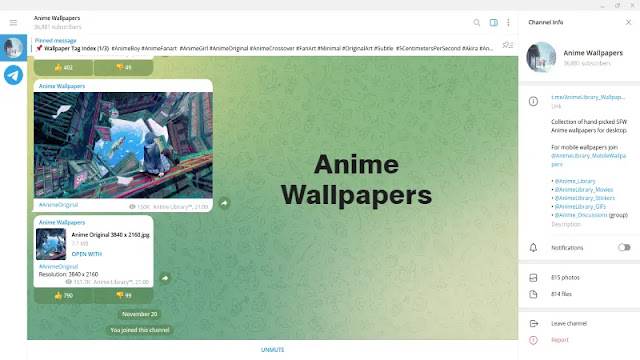
Task: Click the November 20 date badge
Action: (139, 314)
